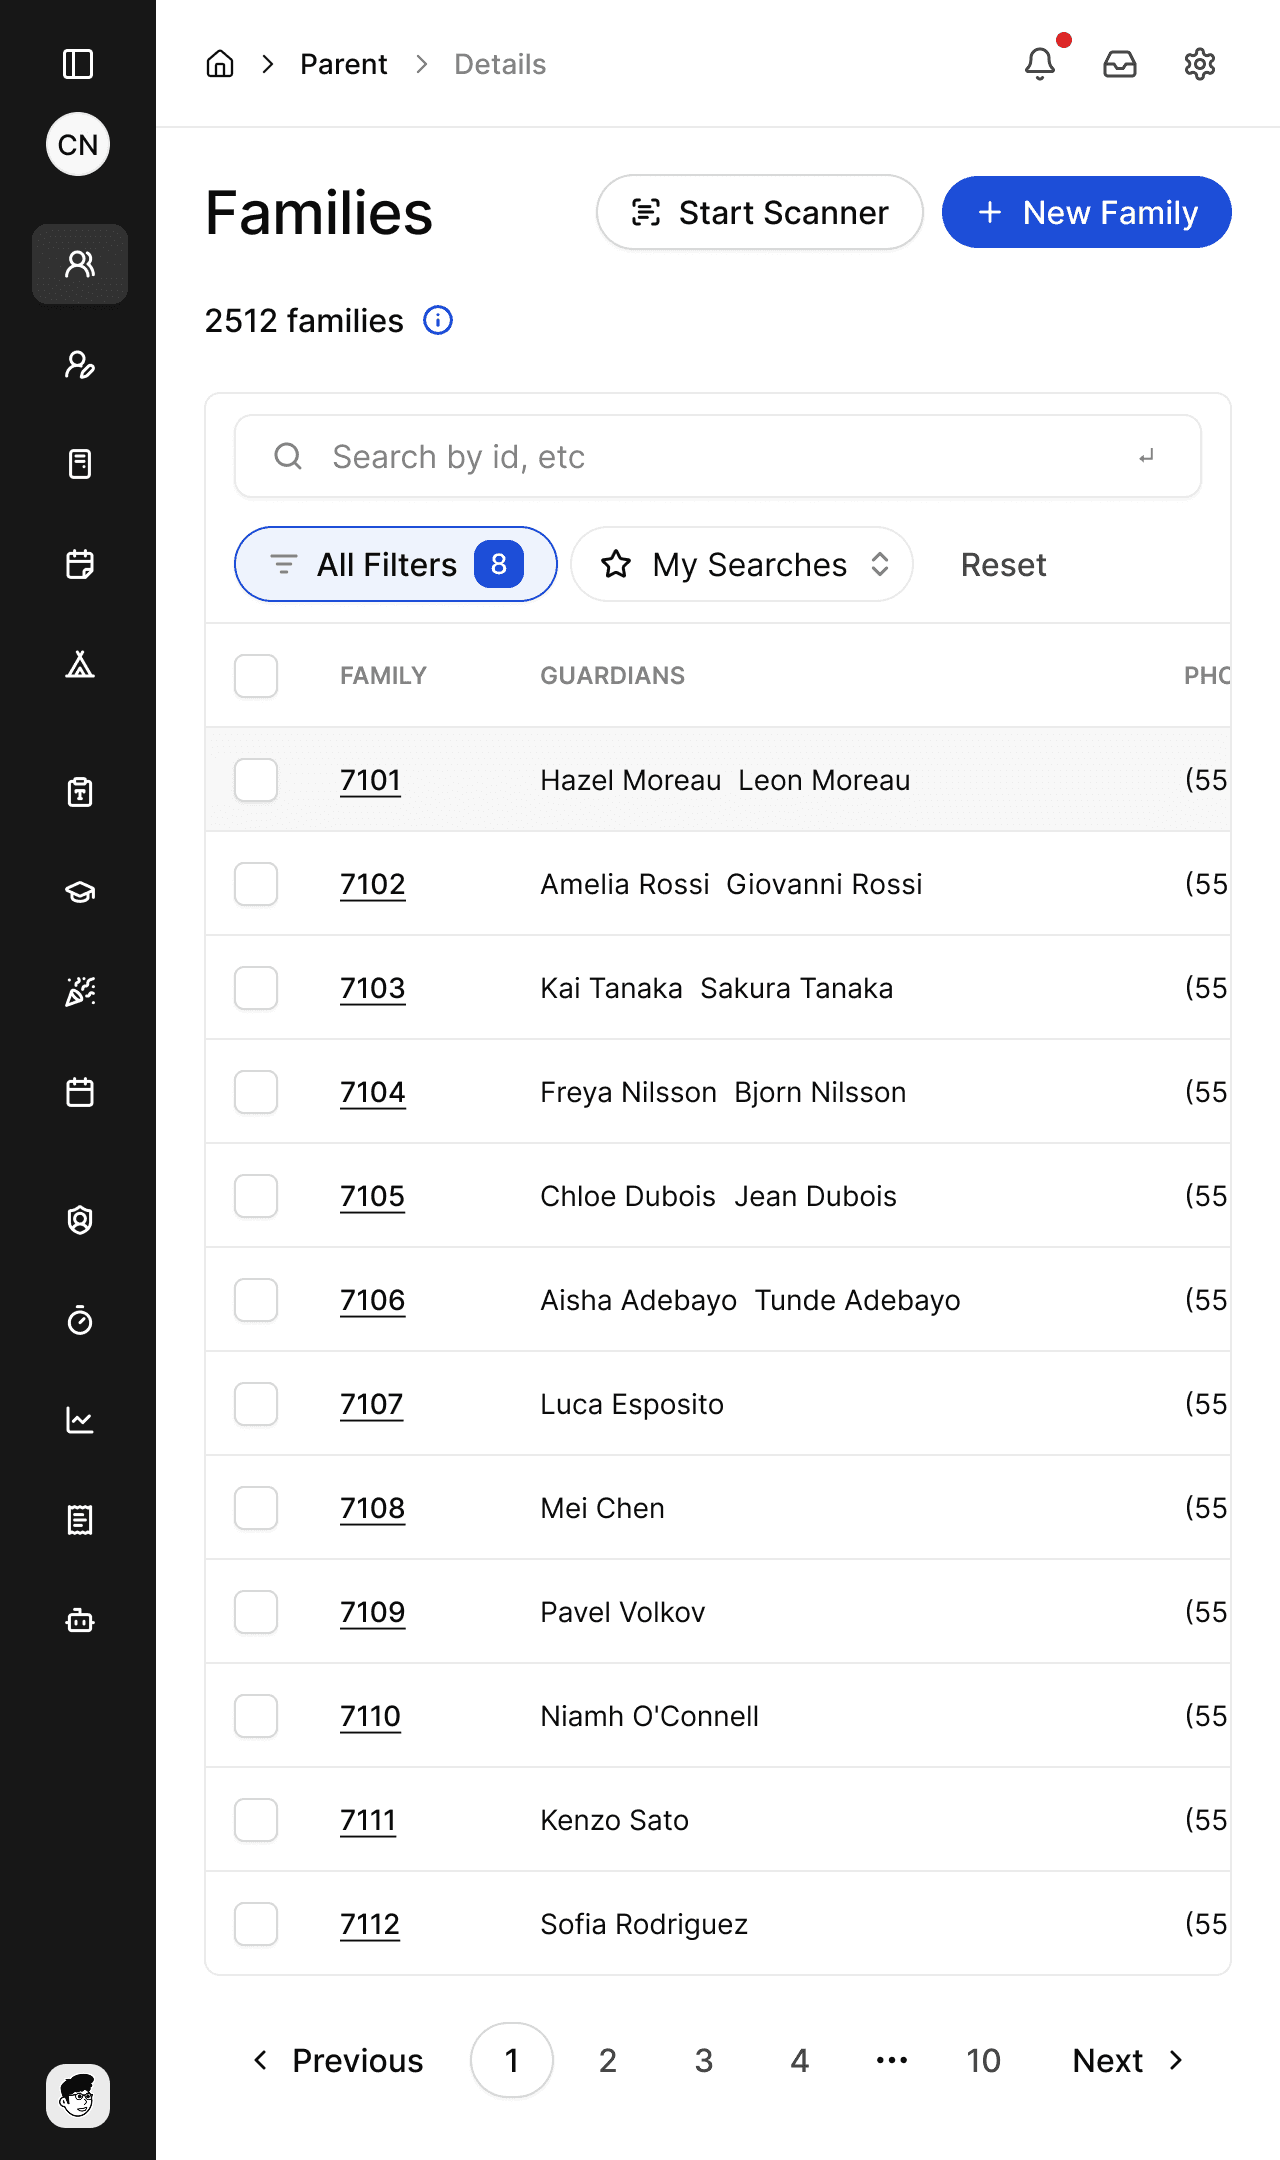Open the graduation cap icon in sidebar

[80, 892]
